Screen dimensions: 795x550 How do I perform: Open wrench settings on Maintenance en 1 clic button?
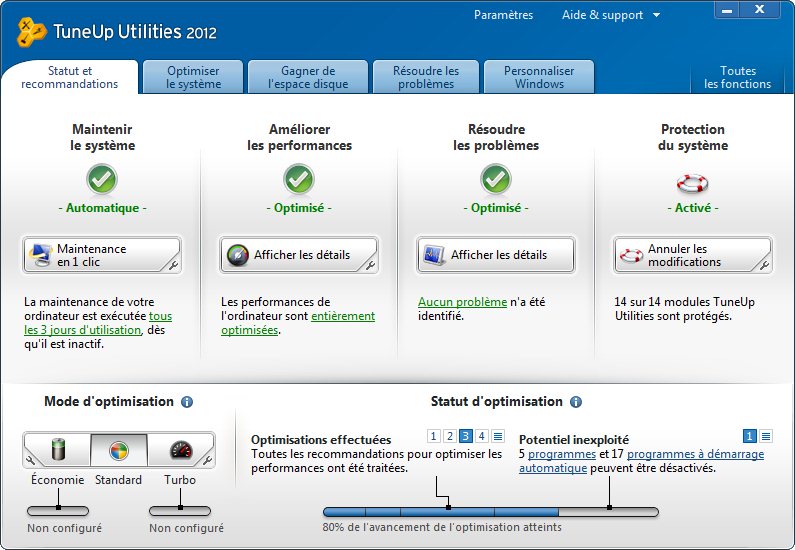173,265
